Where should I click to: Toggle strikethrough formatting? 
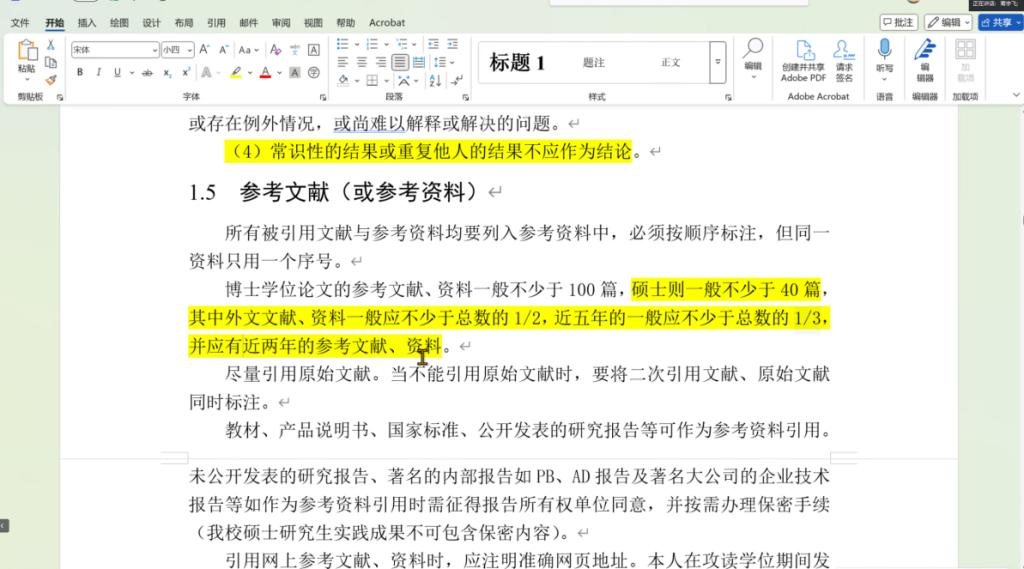[147, 72]
